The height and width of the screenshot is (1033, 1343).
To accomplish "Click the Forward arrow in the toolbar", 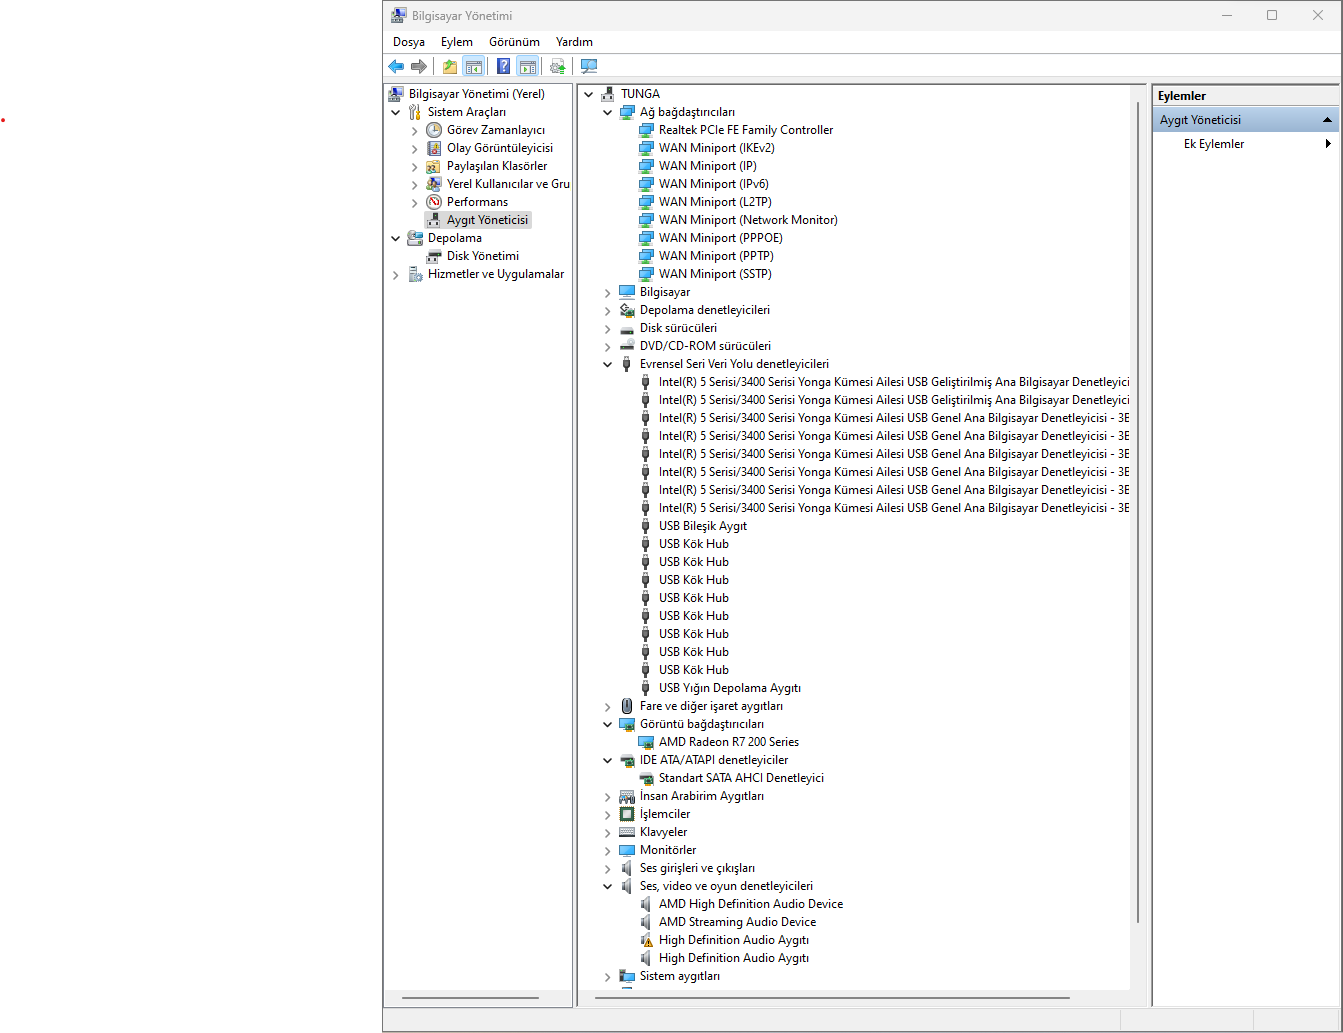I will tap(419, 67).
